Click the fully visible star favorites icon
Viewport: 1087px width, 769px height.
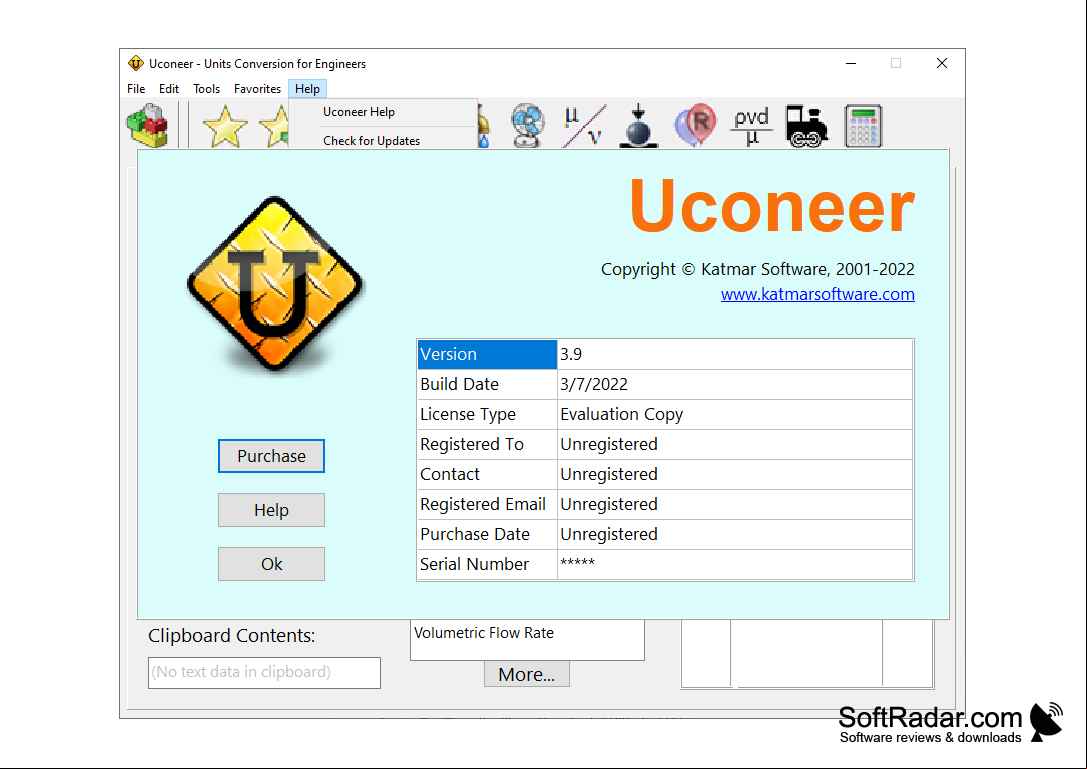point(225,126)
